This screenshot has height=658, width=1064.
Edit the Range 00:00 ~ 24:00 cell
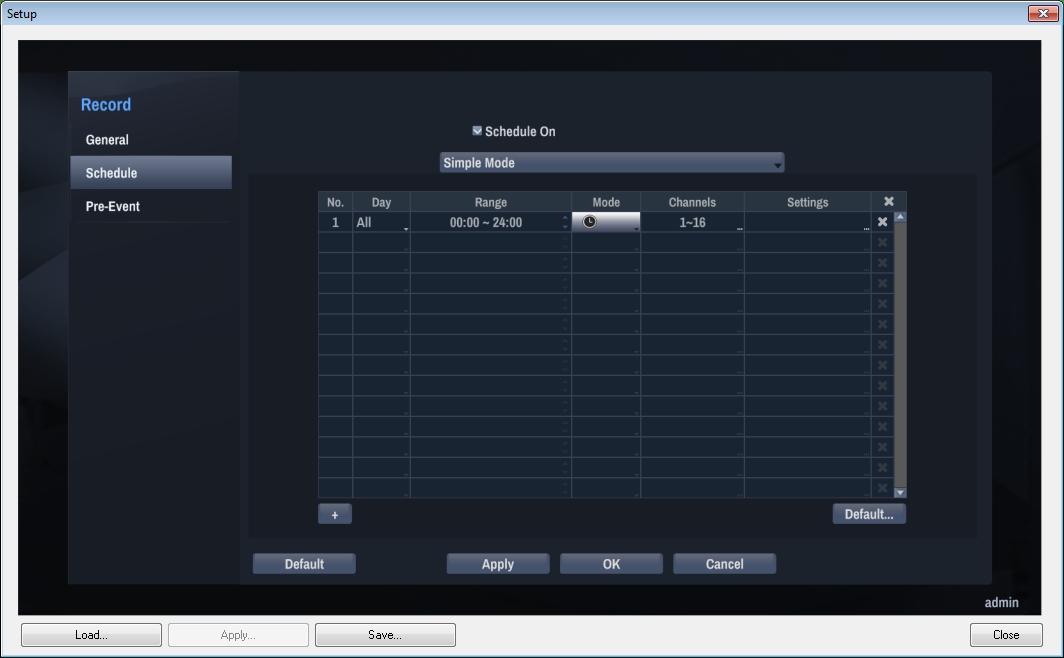pos(491,222)
